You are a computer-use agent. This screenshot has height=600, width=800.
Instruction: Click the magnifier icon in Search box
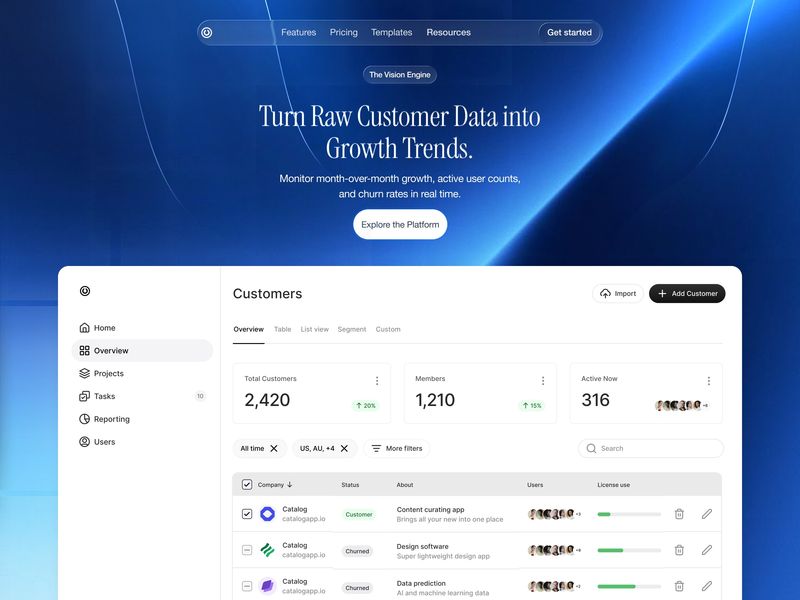591,448
